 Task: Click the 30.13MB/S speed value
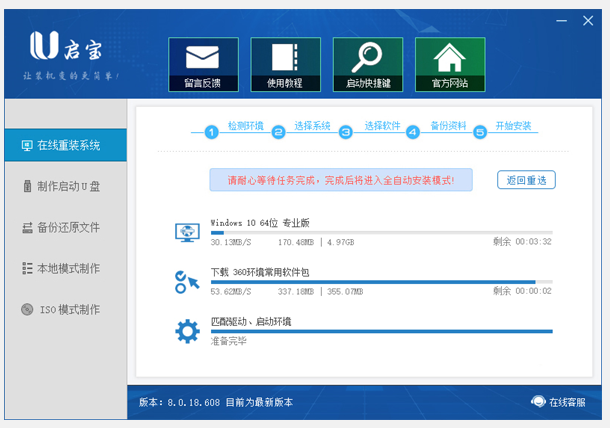[x=231, y=242]
